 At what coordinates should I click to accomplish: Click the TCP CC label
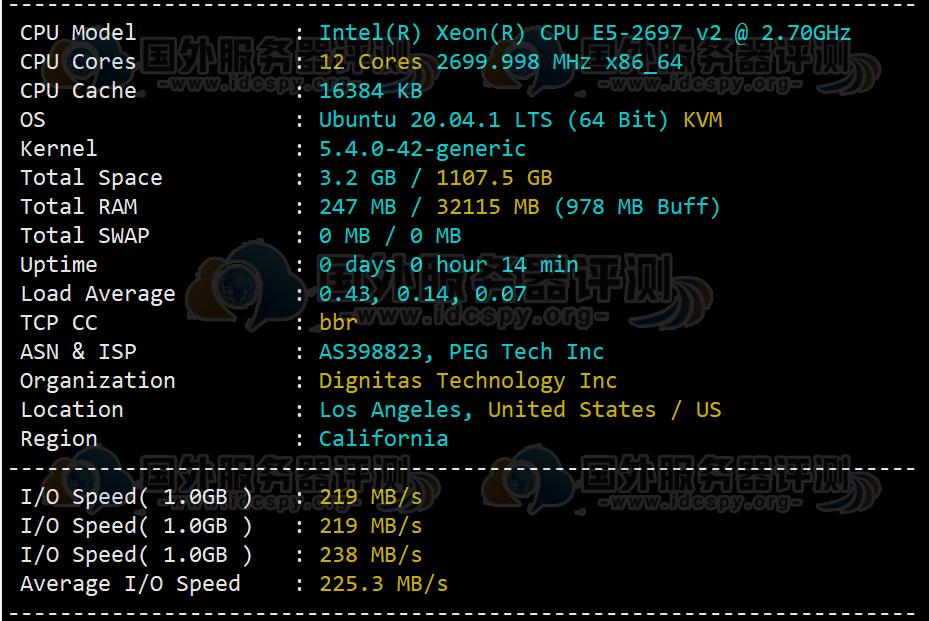tap(59, 323)
